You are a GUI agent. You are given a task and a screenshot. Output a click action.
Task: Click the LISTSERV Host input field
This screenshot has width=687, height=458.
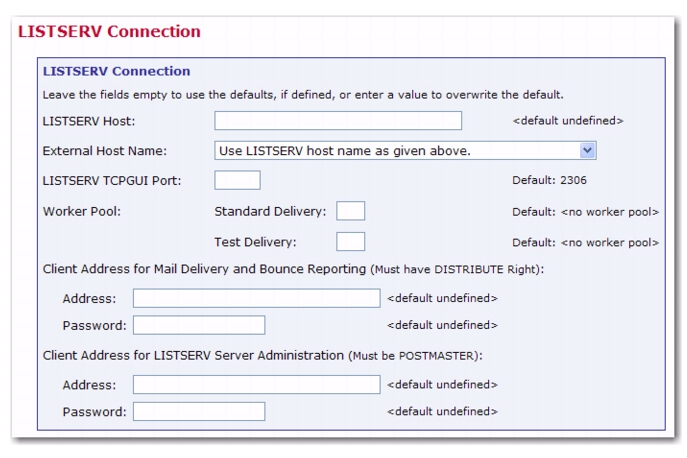pyautogui.click(x=338, y=121)
